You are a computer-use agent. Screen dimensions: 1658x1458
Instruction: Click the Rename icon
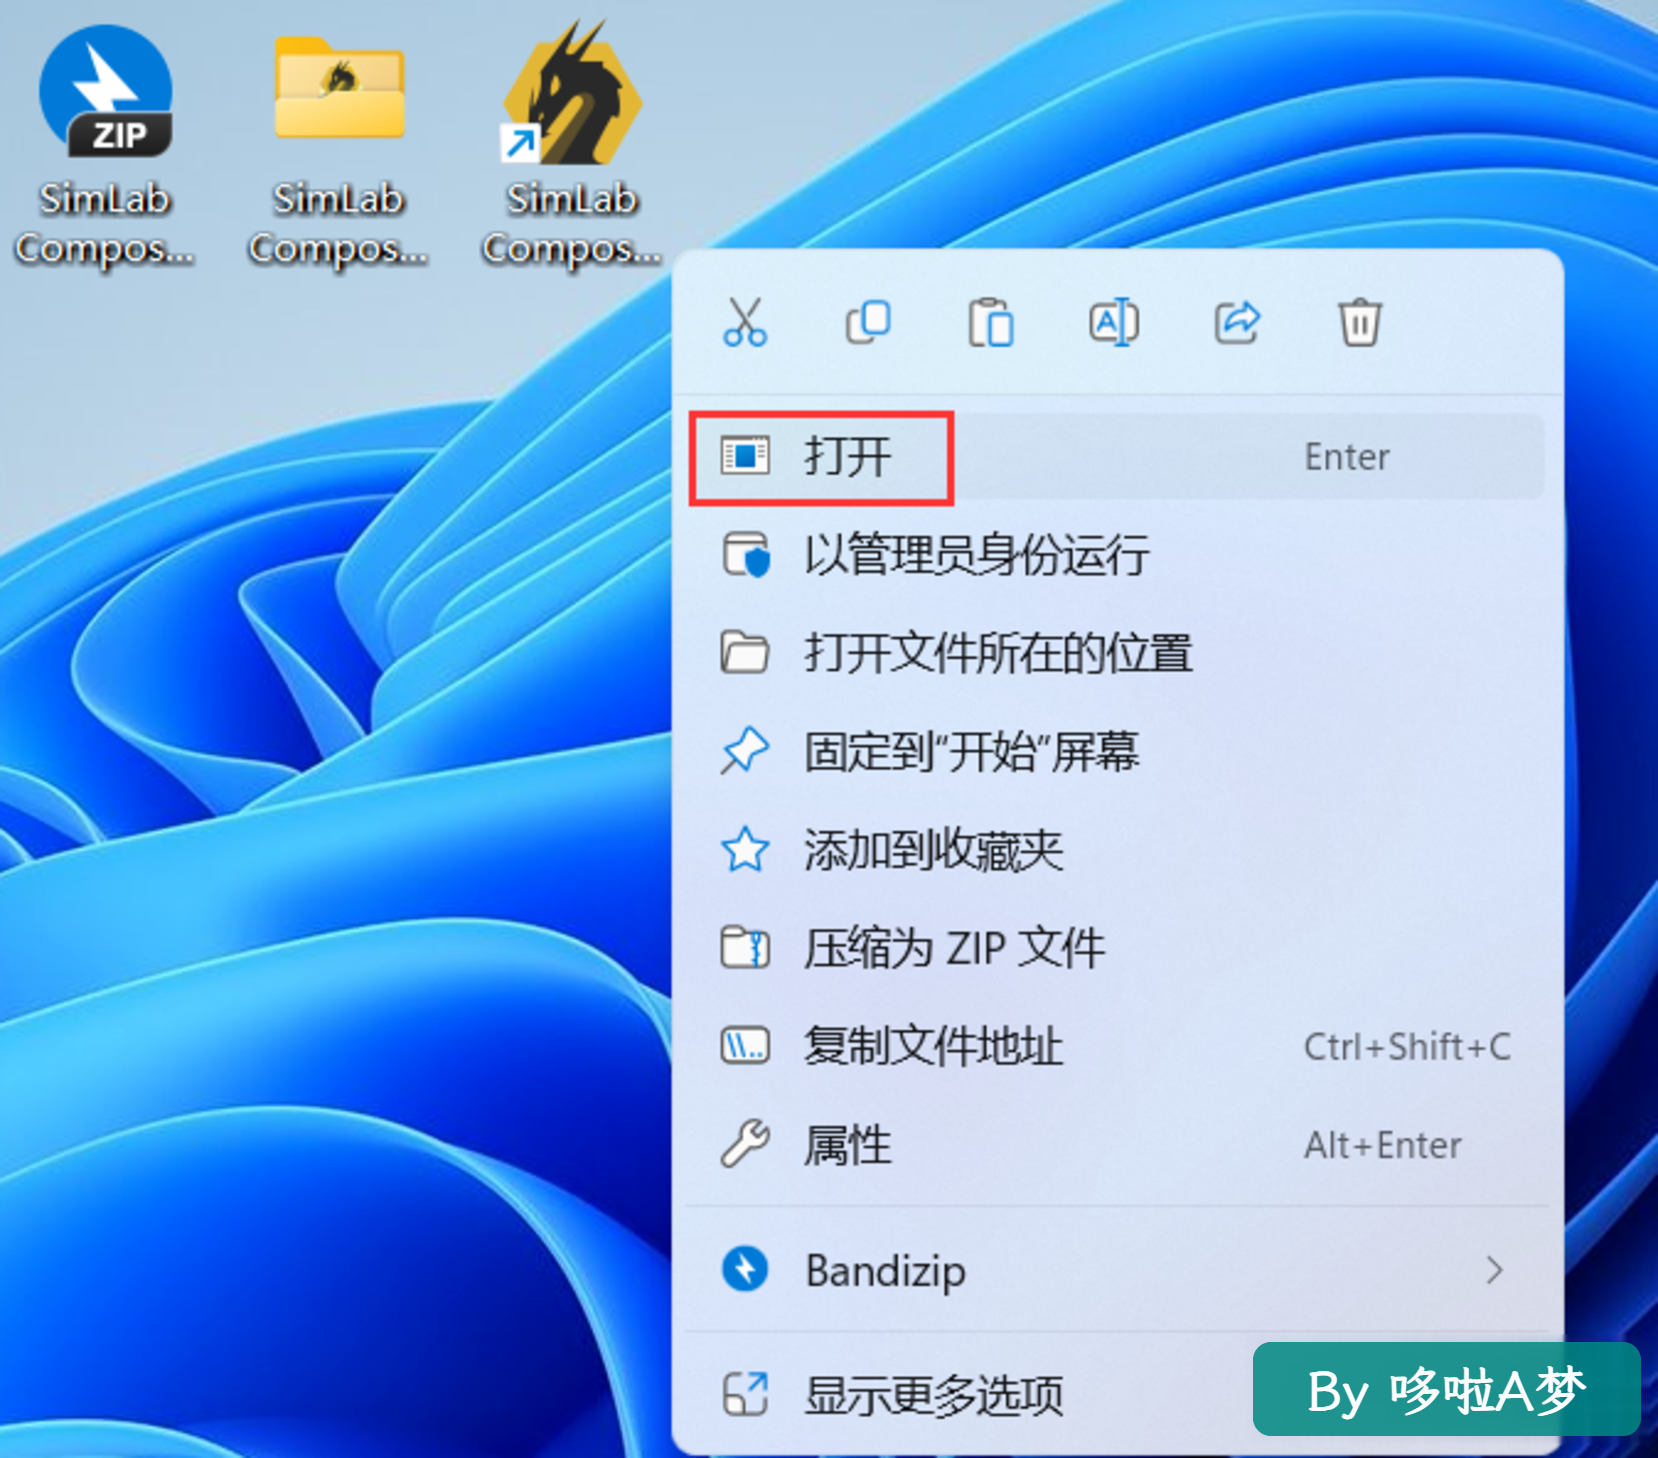[1114, 322]
